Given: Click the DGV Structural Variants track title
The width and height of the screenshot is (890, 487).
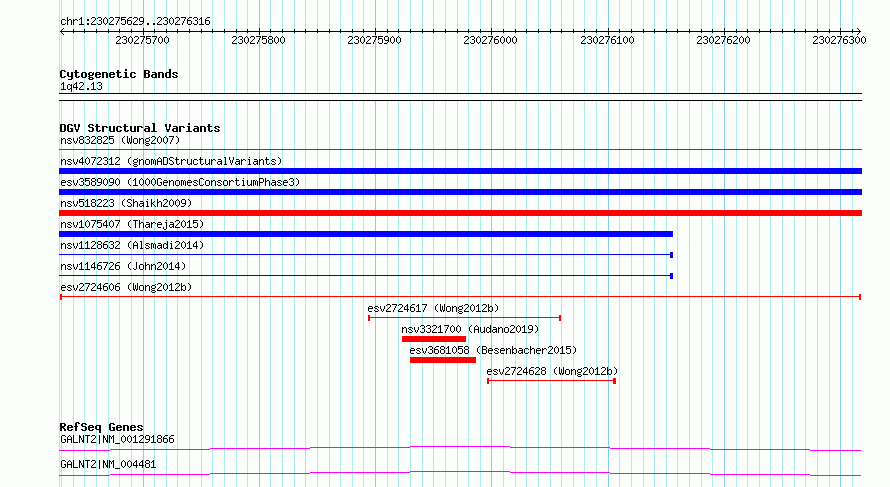Looking at the screenshot, I should (140, 128).
